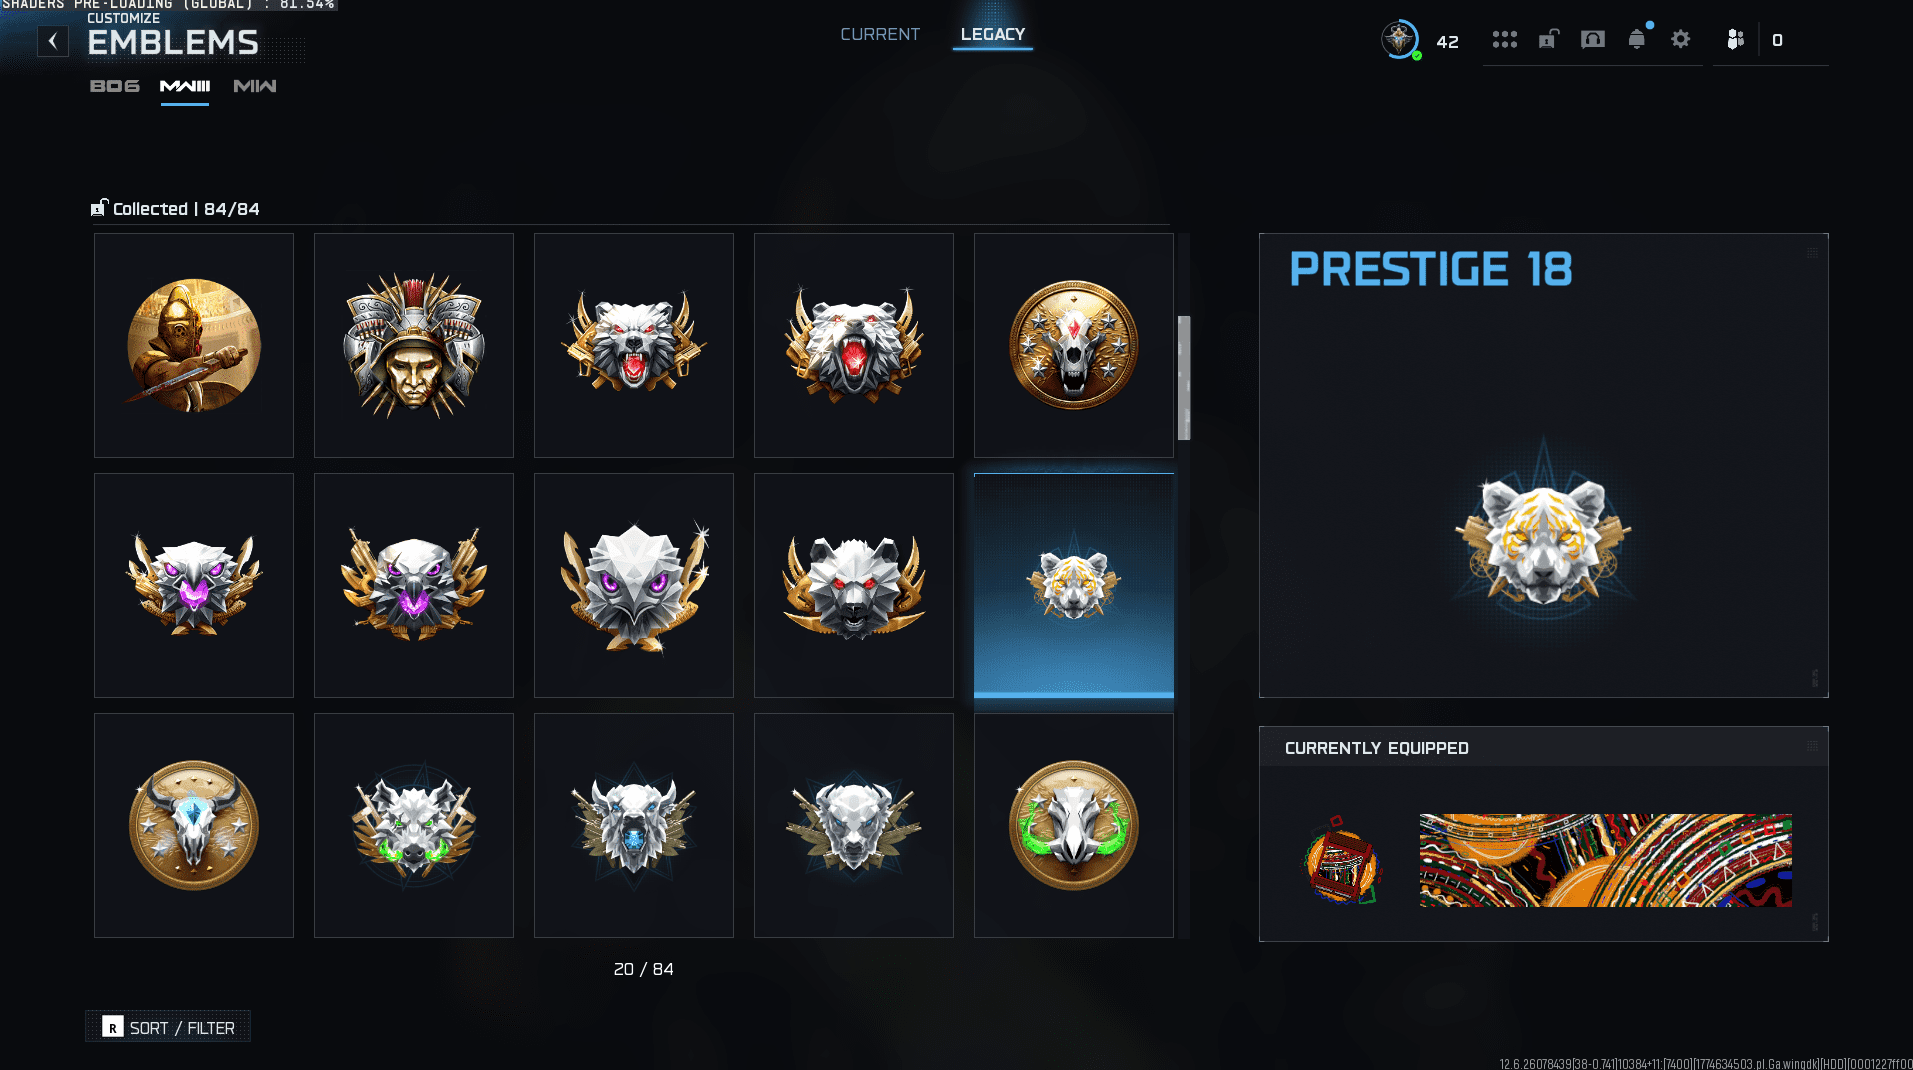Screen dimensions: 1913x1070
Task: Choose the gold coin bull skull emblem
Action: pyautogui.click(x=194, y=825)
